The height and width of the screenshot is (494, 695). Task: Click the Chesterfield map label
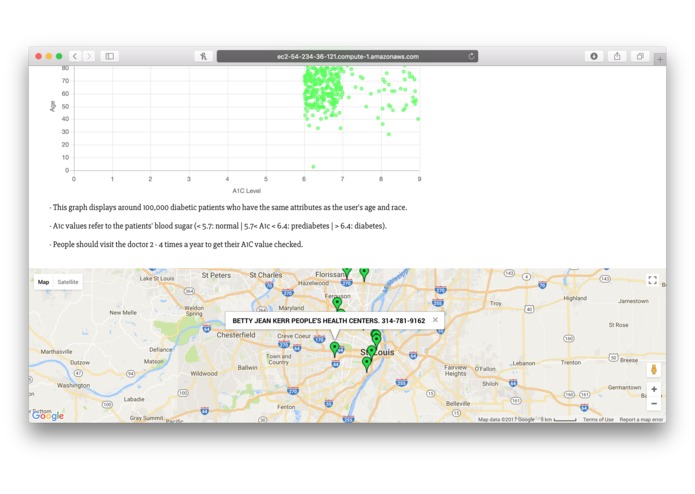(236, 335)
